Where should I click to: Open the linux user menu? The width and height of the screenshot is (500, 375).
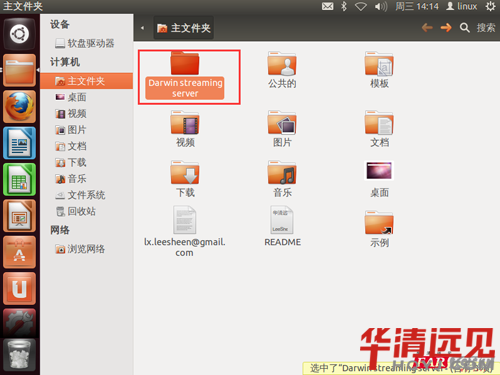pos(462,6)
